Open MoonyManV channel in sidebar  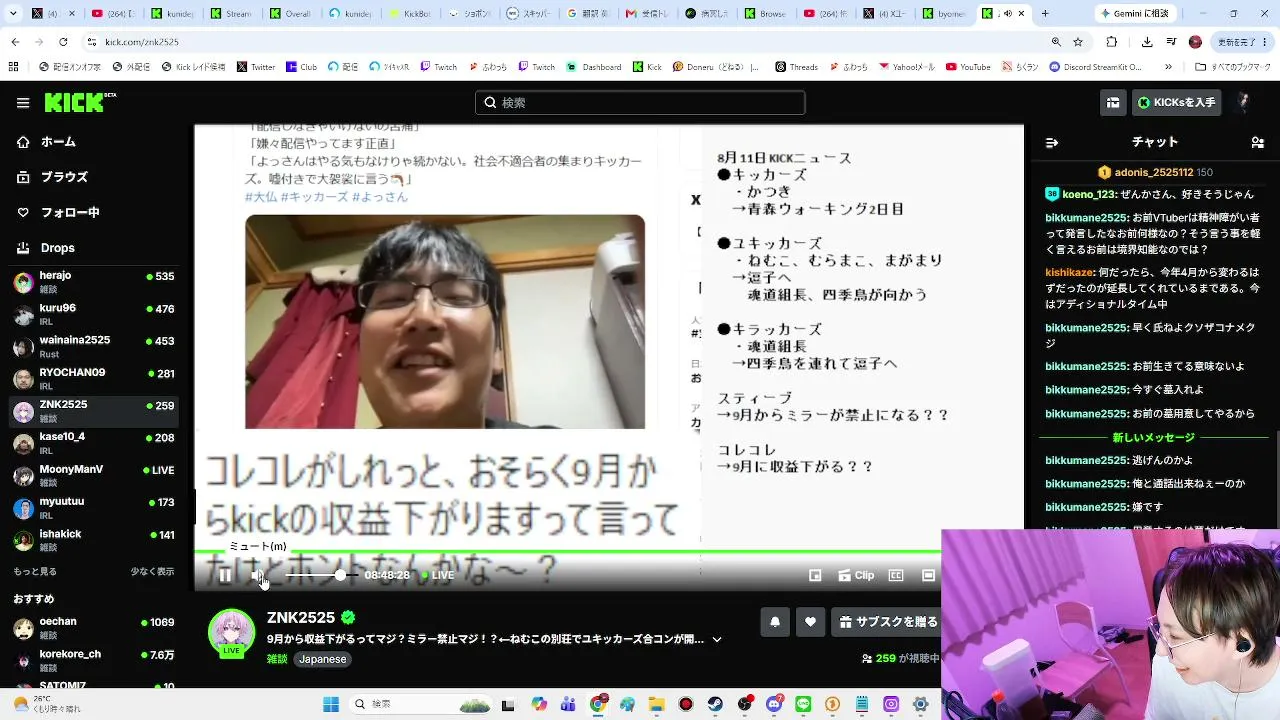click(96, 475)
